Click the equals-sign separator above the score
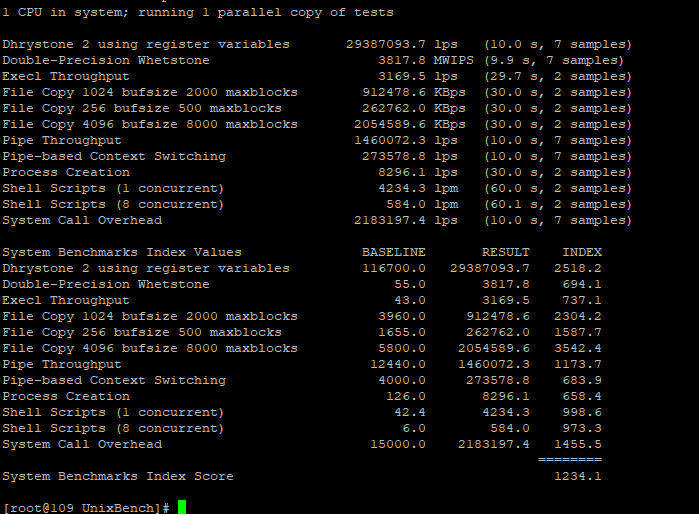699x514 pixels. (x=570, y=460)
